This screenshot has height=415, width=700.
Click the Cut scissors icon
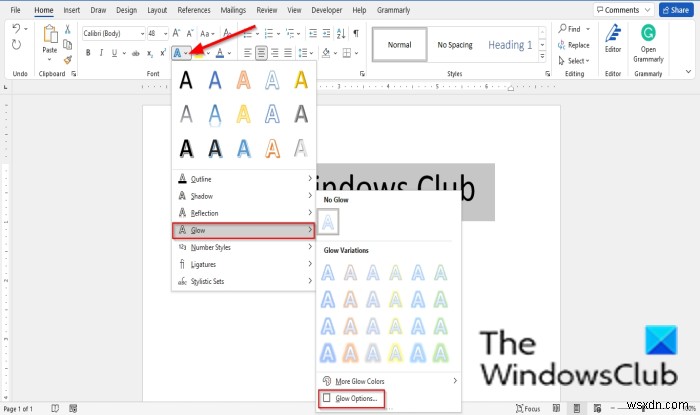tap(67, 29)
